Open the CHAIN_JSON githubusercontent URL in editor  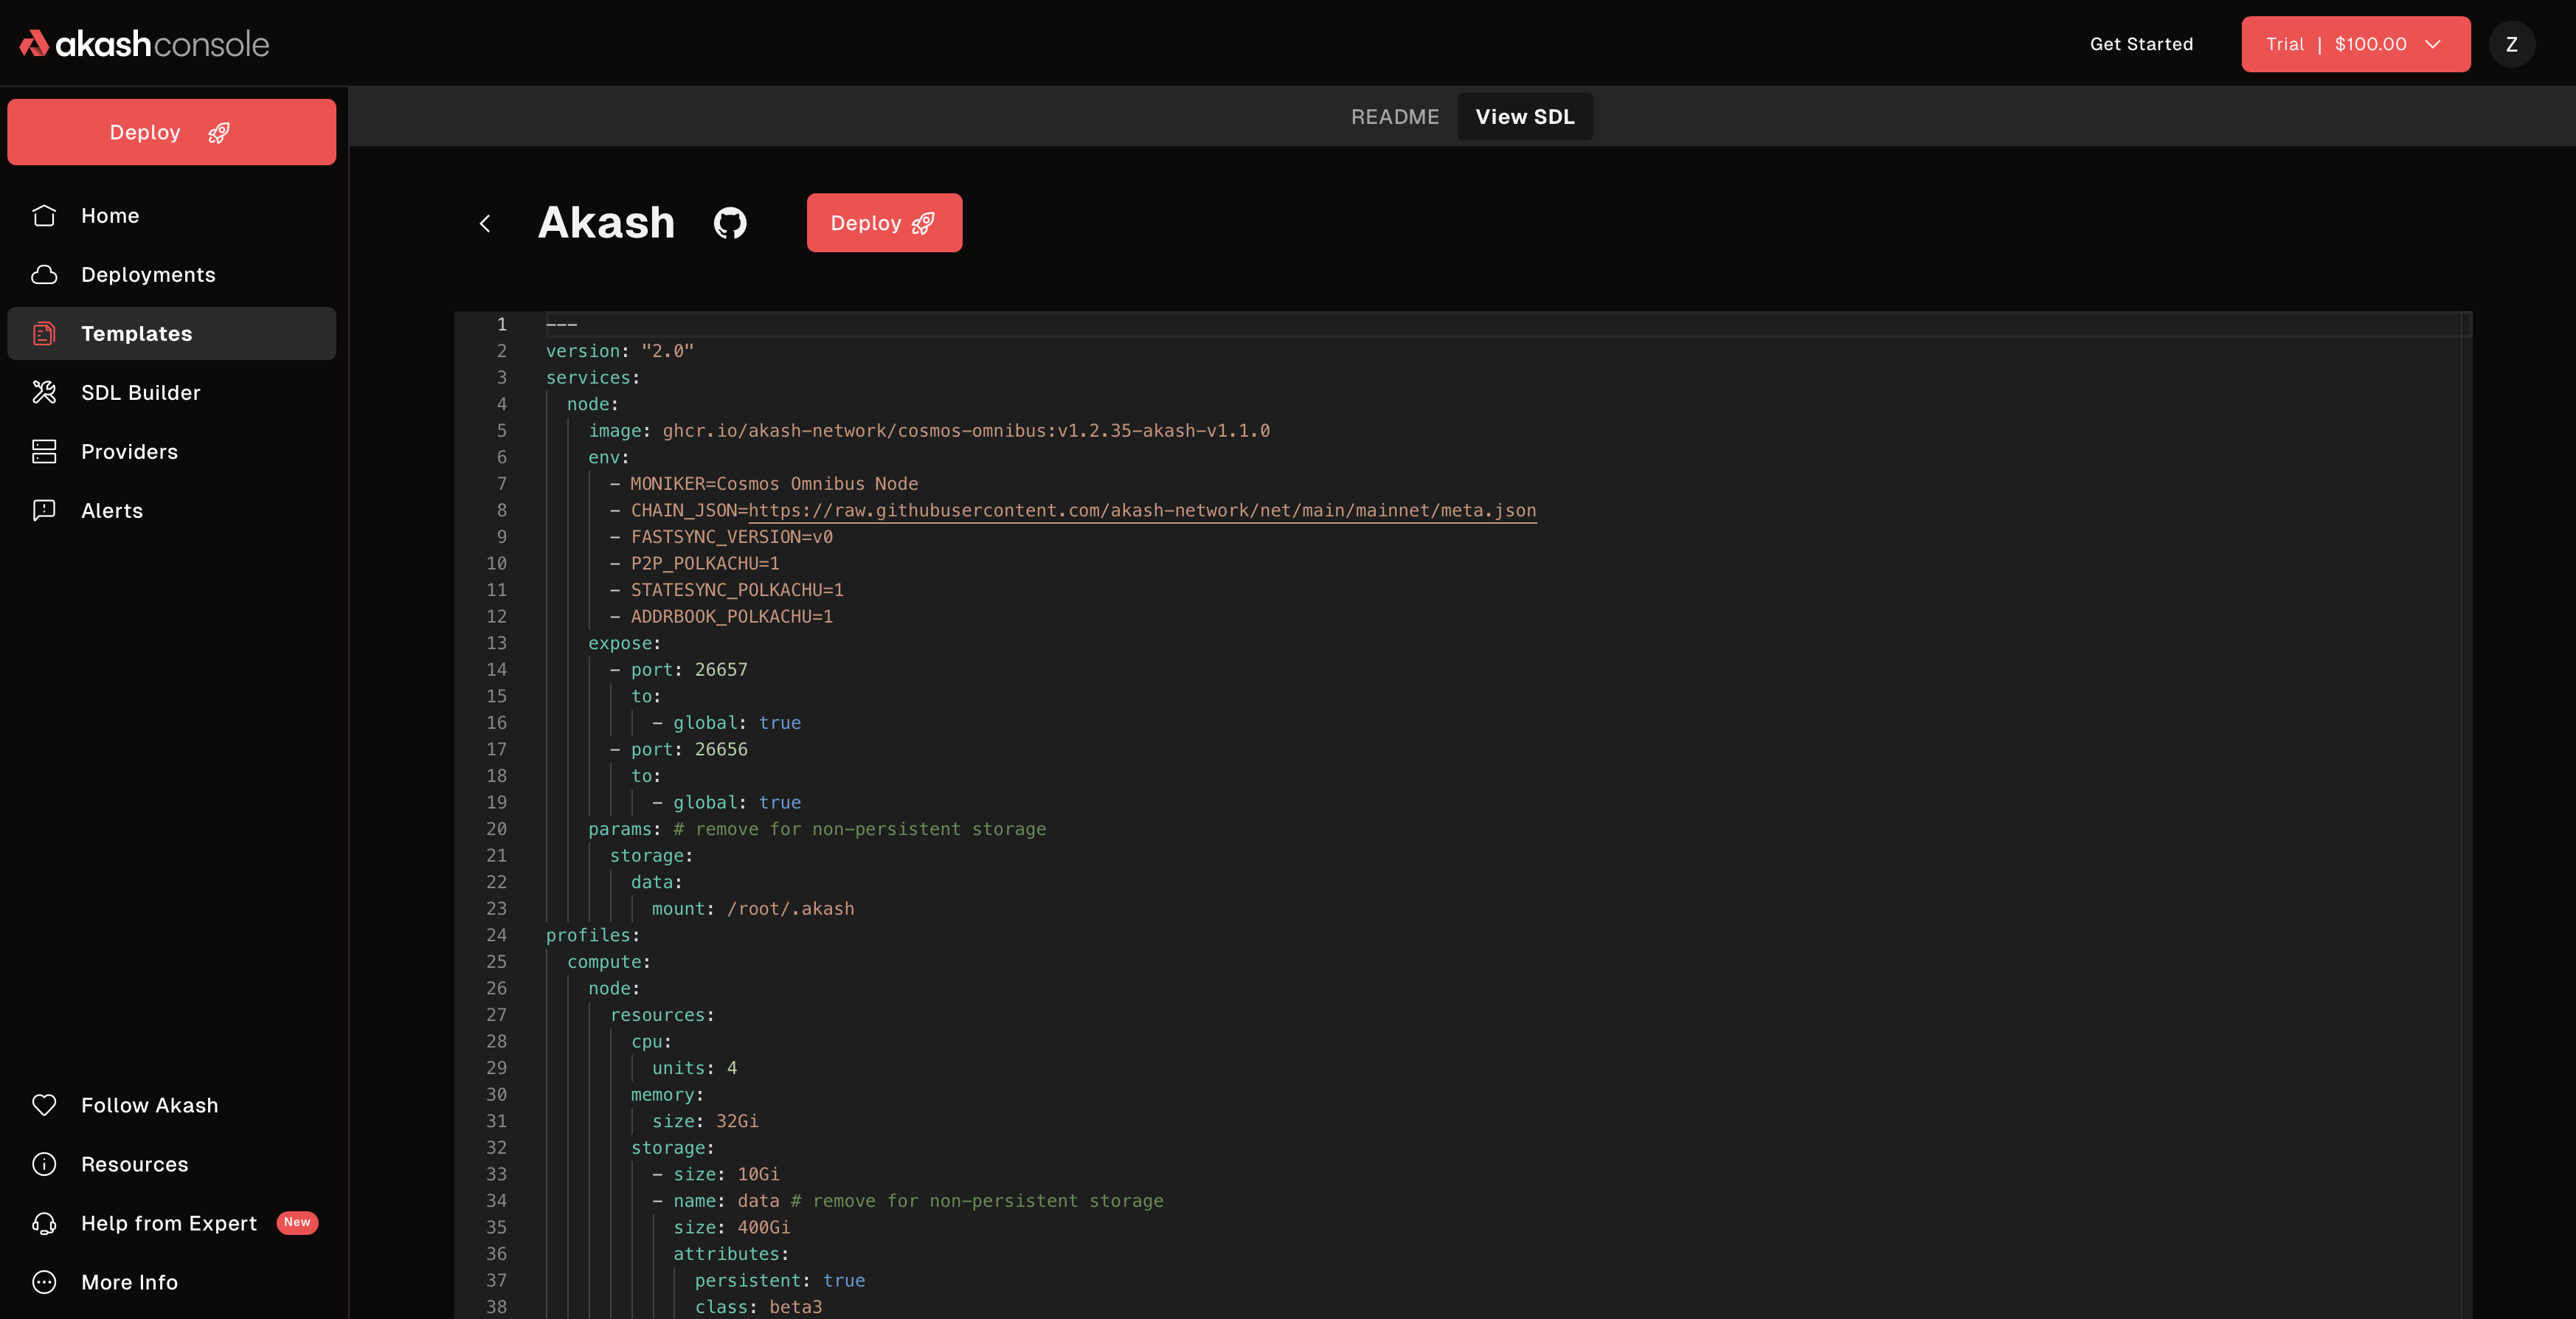pyautogui.click(x=1141, y=511)
